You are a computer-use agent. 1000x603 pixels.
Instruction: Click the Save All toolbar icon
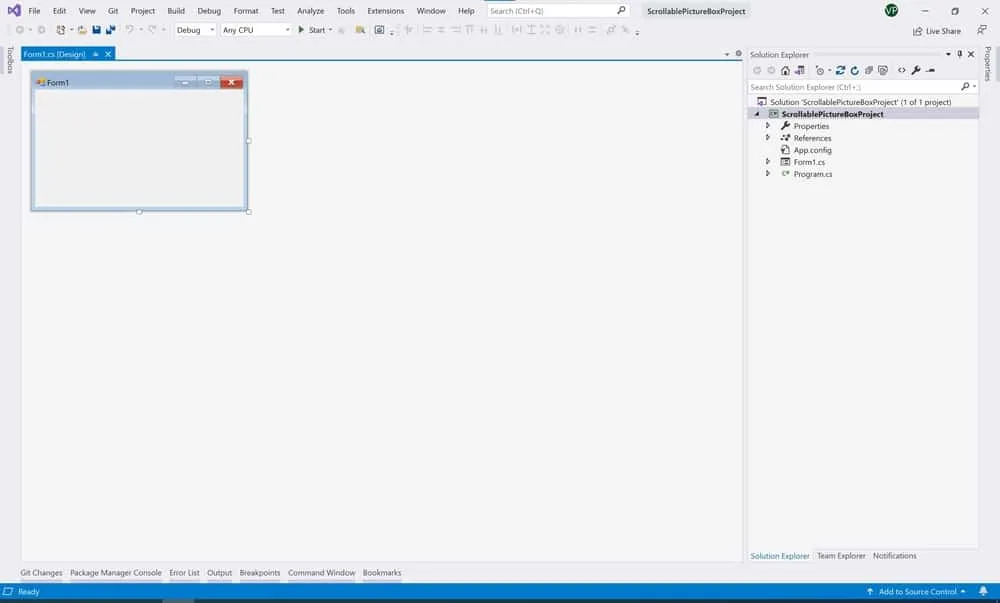click(x=109, y=30)
